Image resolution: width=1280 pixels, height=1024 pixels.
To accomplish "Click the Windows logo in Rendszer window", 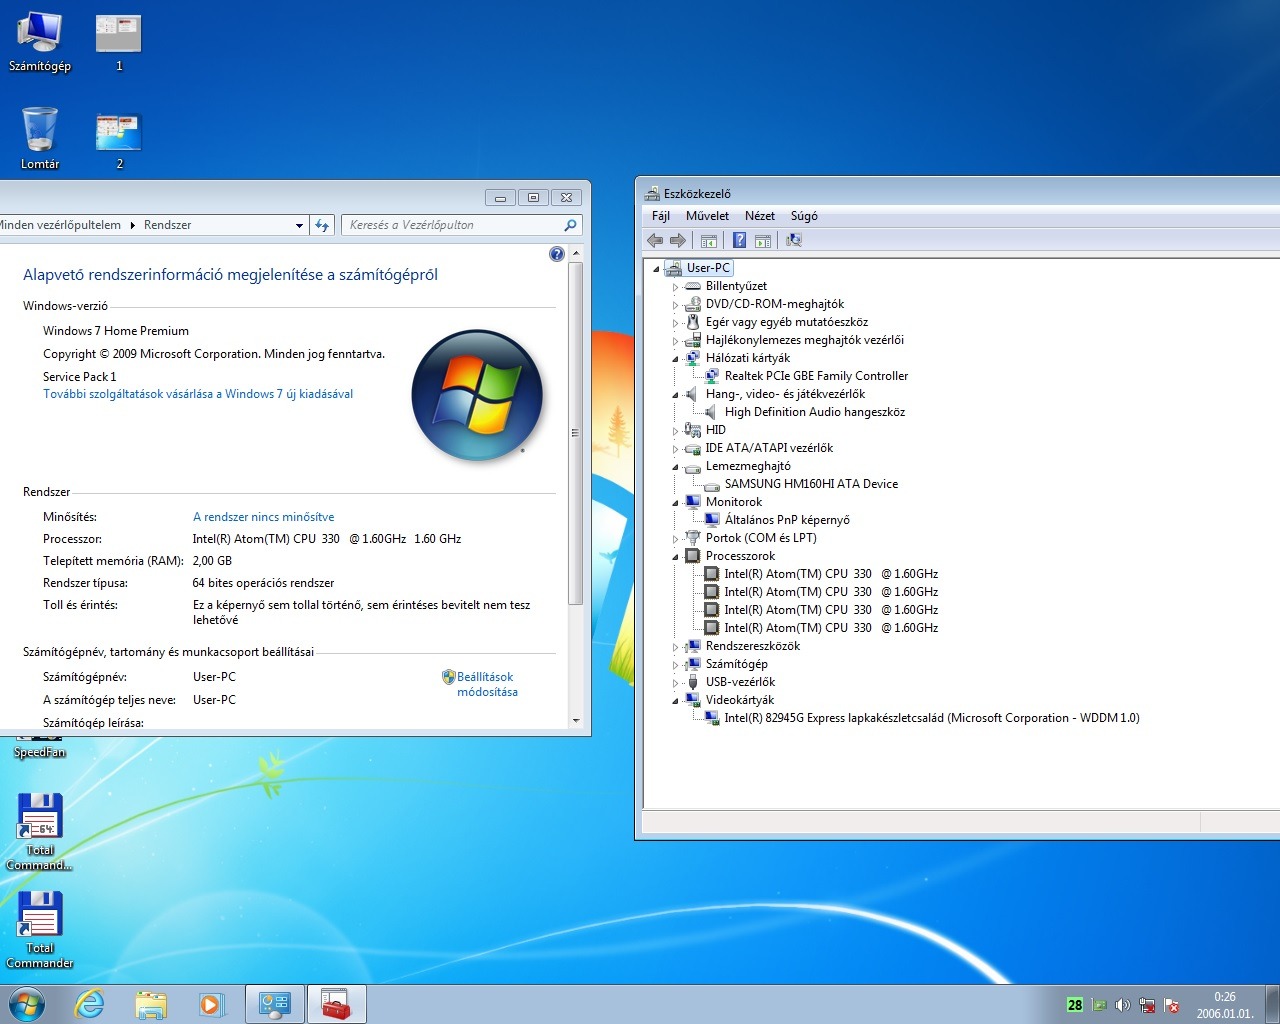I will pos(477,395).
